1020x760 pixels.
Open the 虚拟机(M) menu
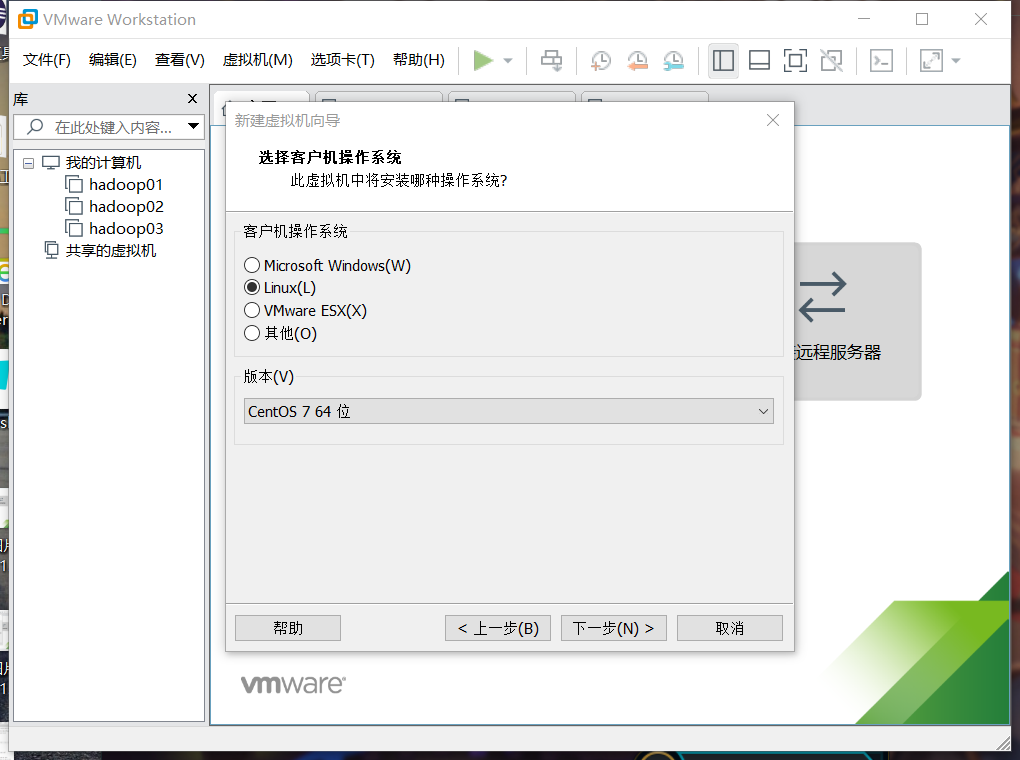coord(258,60)
